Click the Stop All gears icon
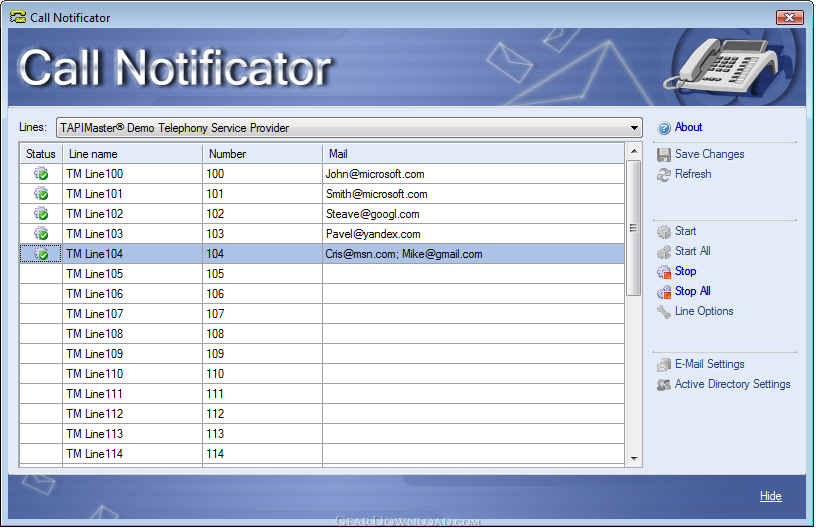 (x=664, y=292)
